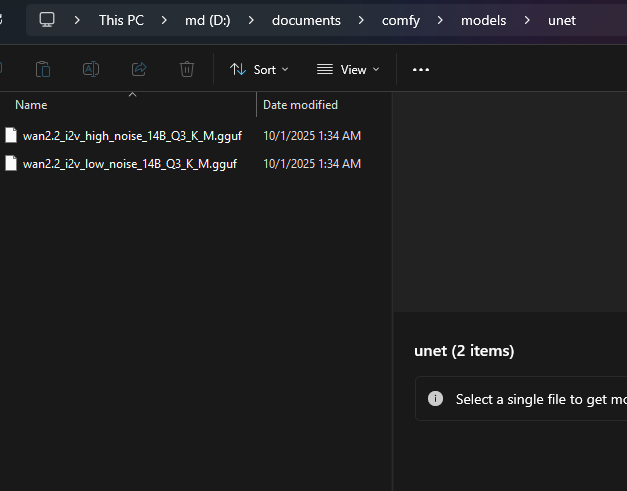This screenshot has height=491, width=627.
Task: Click the Delete trash can icon
Action: (x=187, y=69)
